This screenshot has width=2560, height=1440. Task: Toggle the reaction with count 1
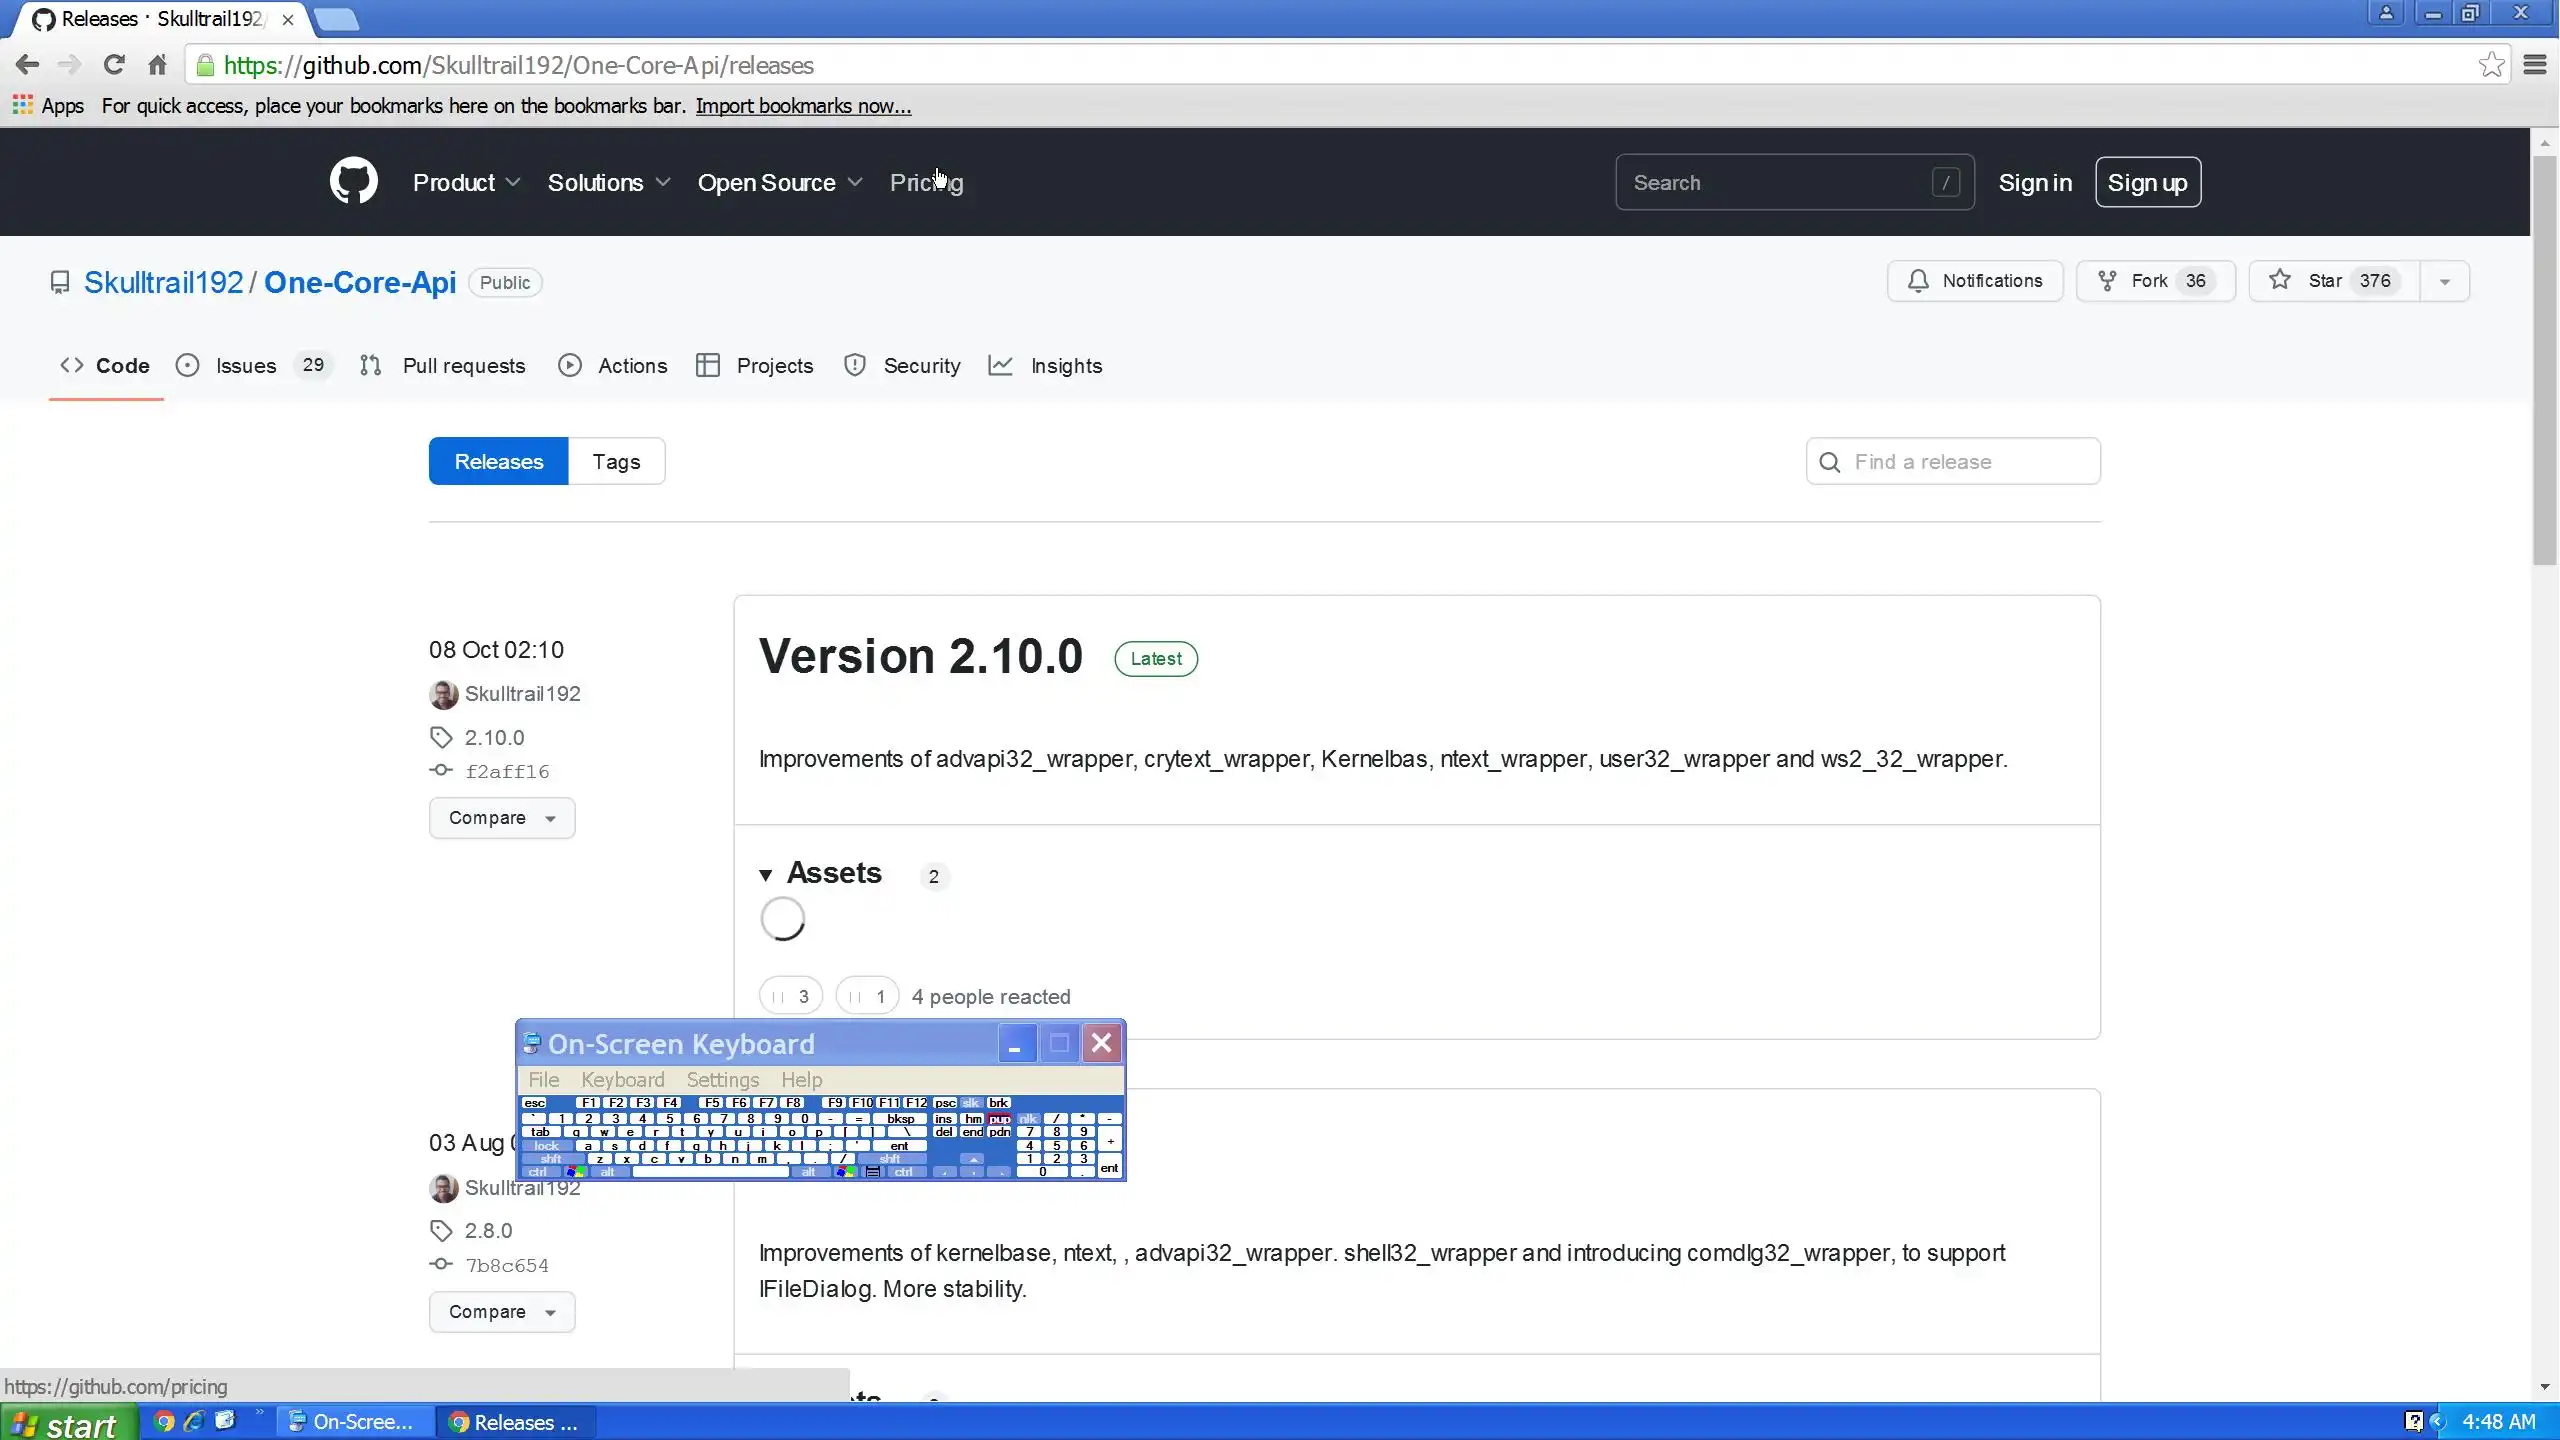pyautogui.click(x=866, y=996)
